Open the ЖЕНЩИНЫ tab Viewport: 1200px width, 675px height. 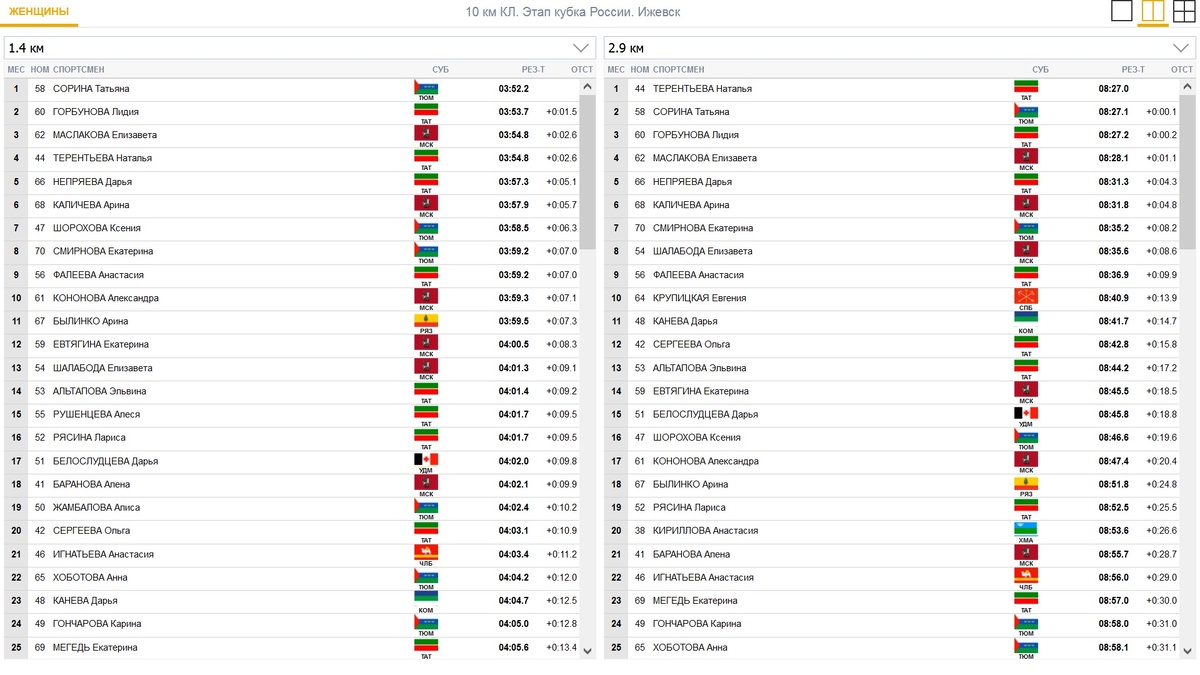coord(39,12)
